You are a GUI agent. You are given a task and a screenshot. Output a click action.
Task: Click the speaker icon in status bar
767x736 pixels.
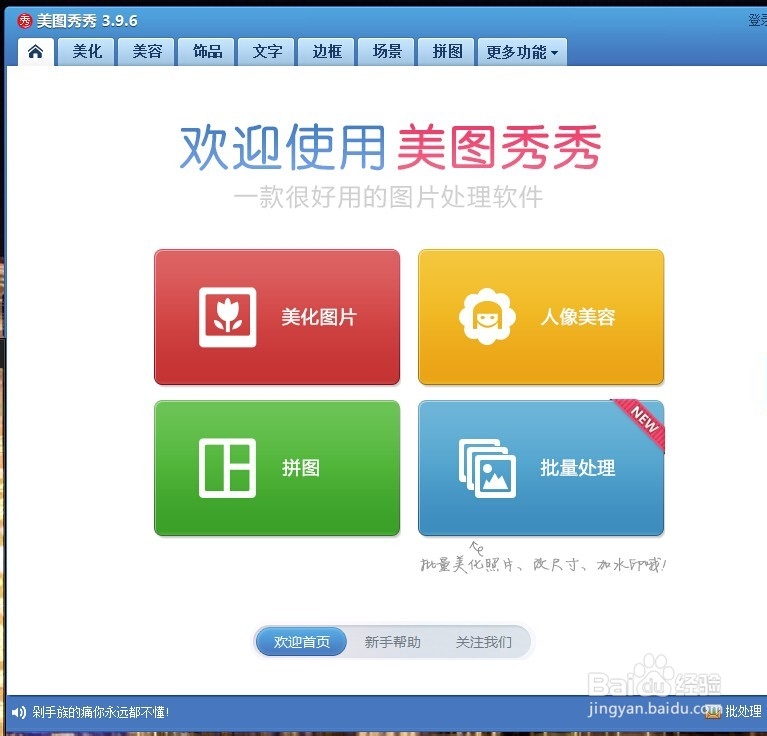click(x=19, y=712)
